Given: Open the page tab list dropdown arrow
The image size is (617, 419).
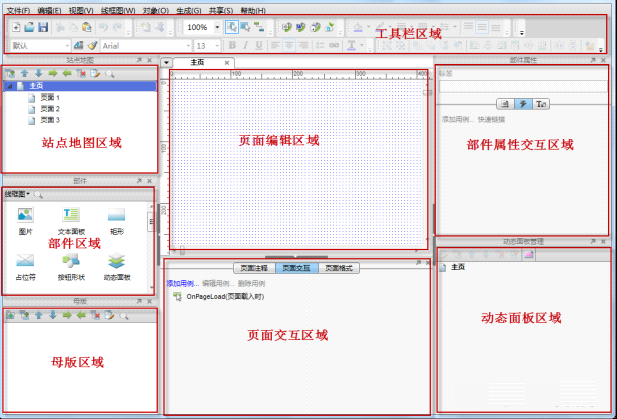Looking at the screenshot, I should (x=166, y=63).
